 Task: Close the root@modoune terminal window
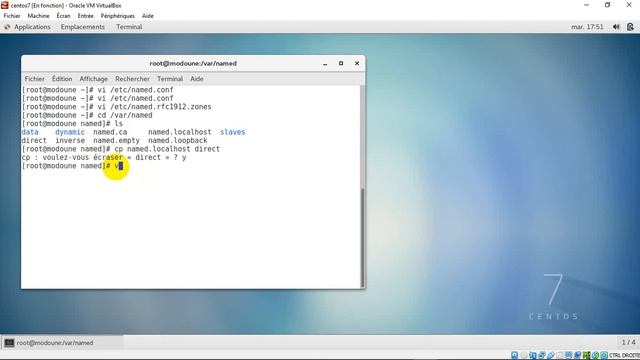pyautogui.click(x=357, y=64)
